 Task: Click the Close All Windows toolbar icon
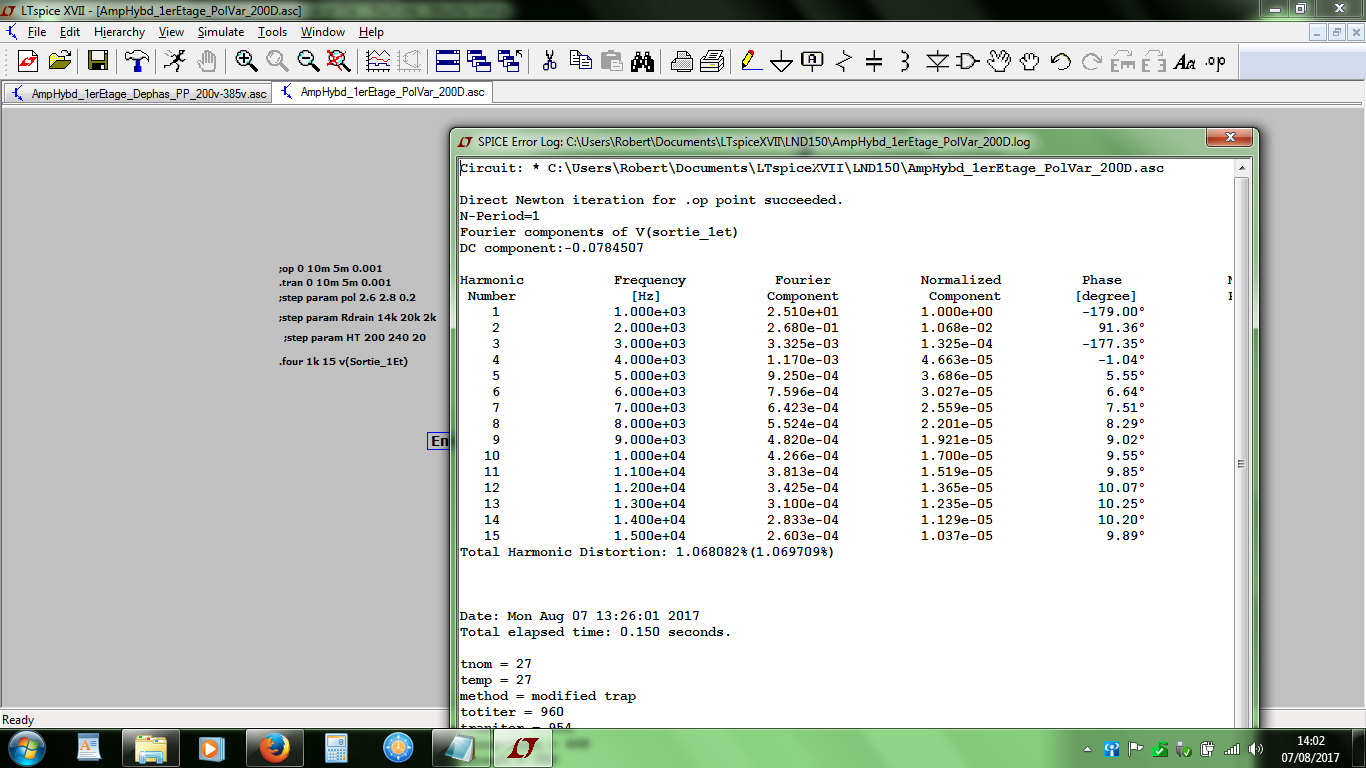(510, 61)
